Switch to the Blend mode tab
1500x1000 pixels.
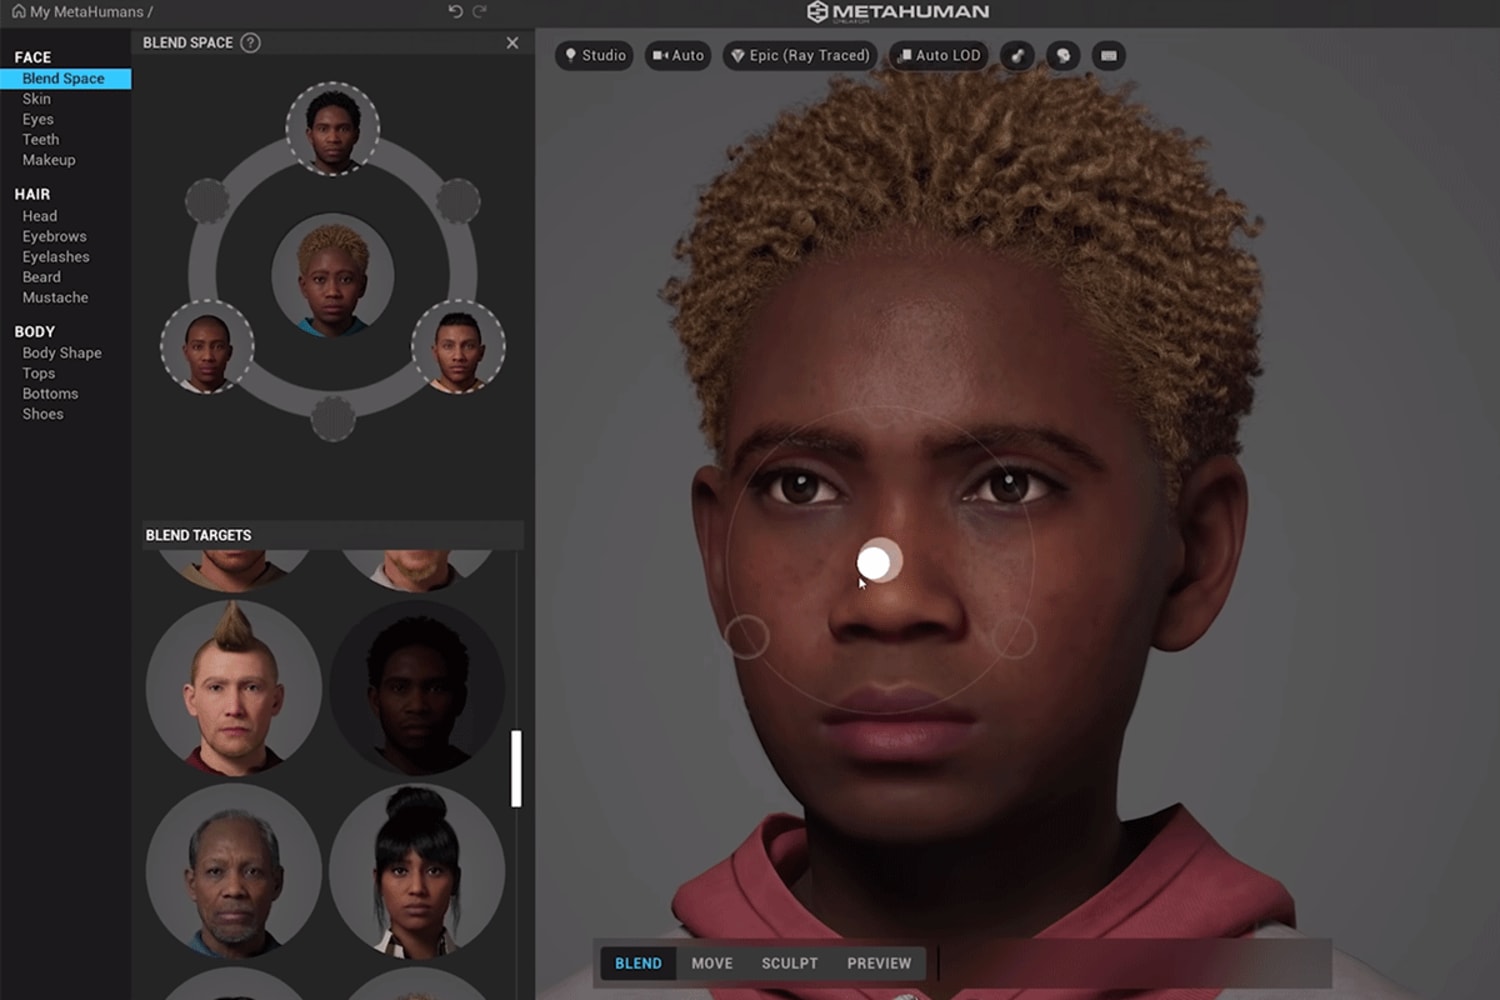(638, 963)
